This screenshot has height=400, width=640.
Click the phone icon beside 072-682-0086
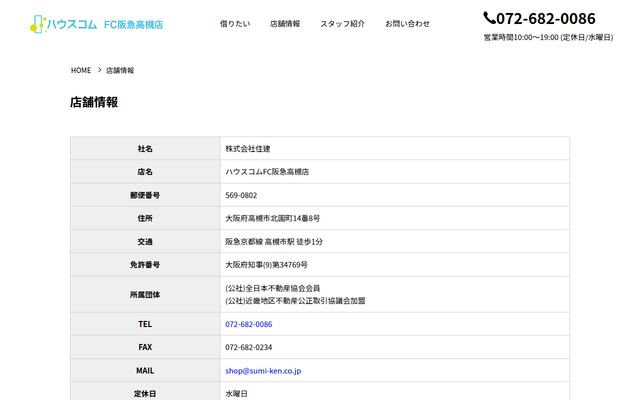click(x=489, y=18)
